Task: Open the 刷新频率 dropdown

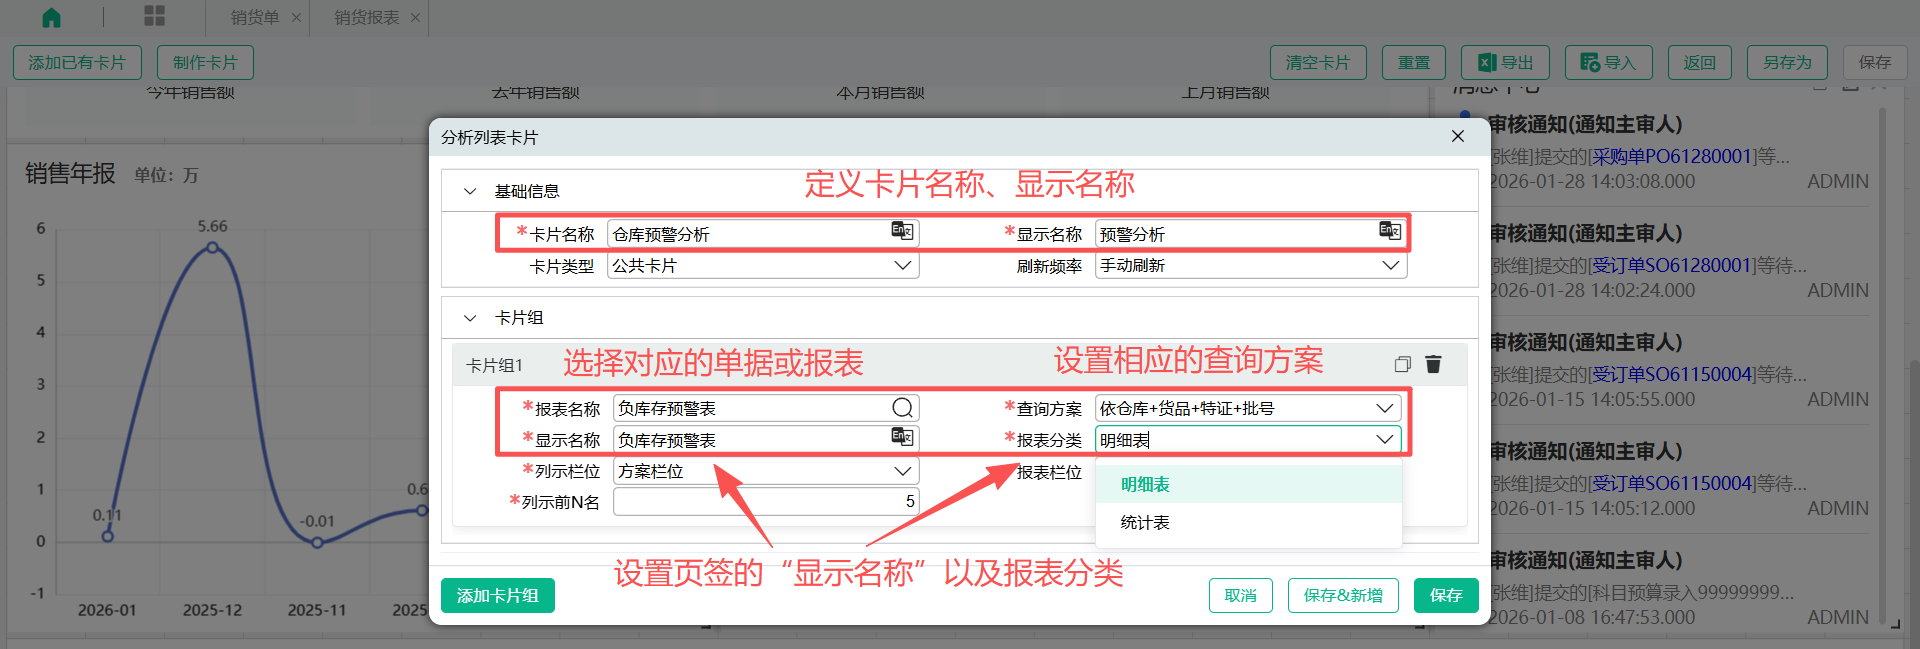Action: 1390,266
